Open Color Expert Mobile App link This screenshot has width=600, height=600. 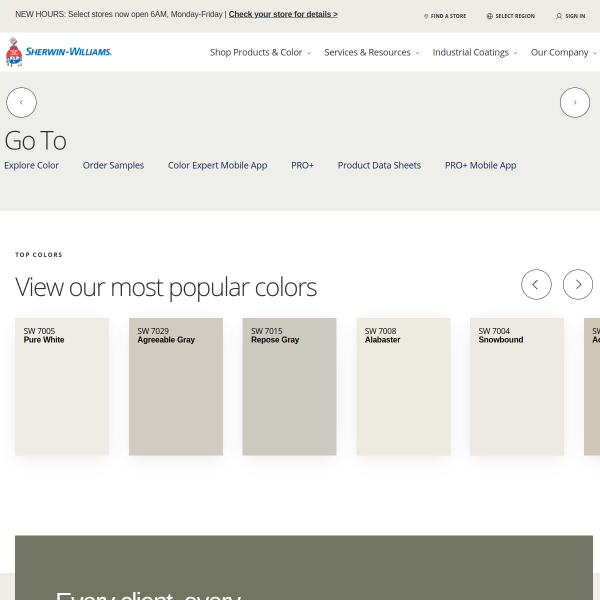(217, 165)
